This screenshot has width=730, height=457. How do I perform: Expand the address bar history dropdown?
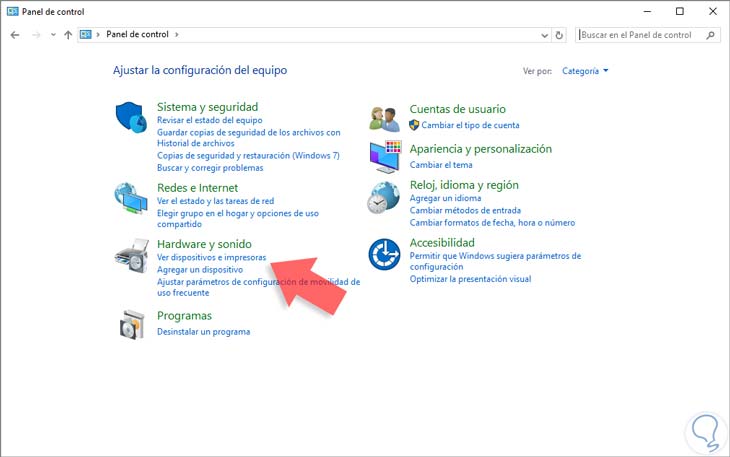click(544, 35)
